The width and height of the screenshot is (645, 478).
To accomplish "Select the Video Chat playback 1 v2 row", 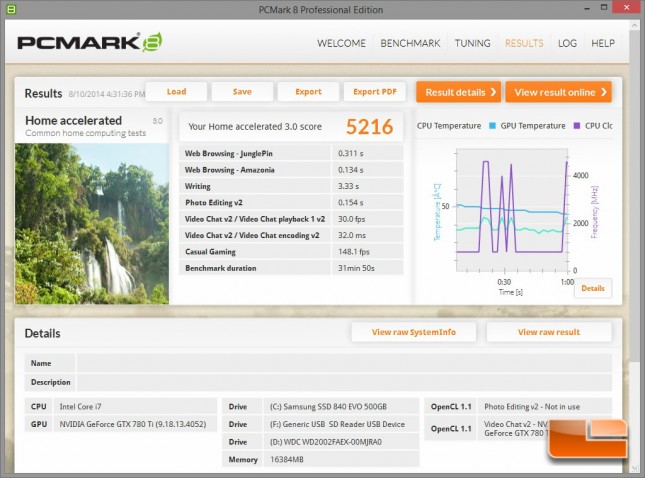I will [291, 219].
